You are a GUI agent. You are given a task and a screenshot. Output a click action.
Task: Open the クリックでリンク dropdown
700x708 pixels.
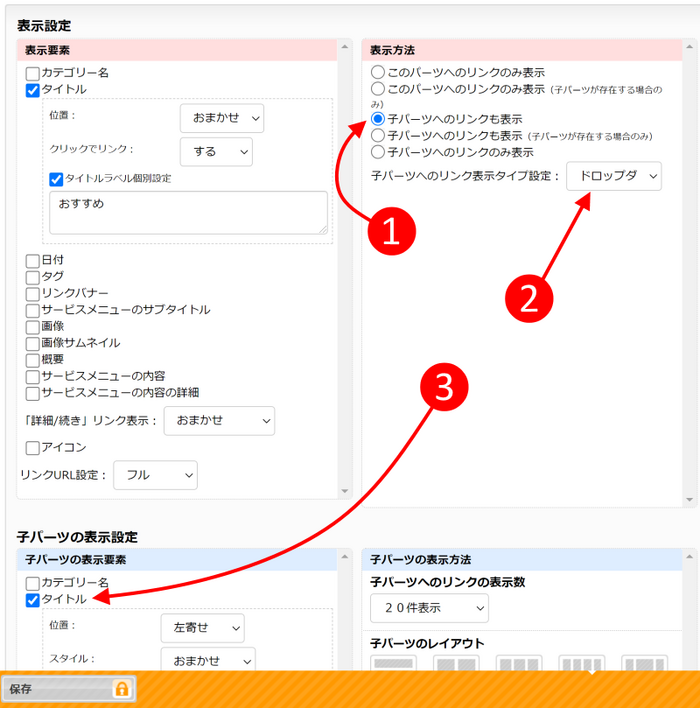216,152
